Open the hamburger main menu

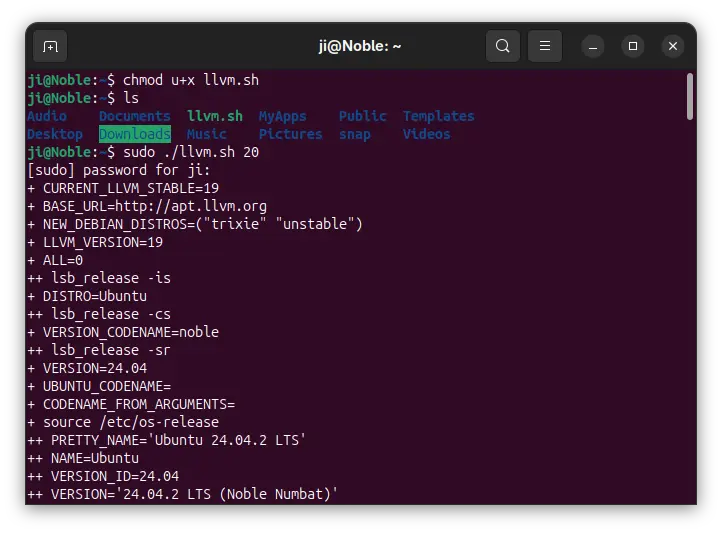545,46
